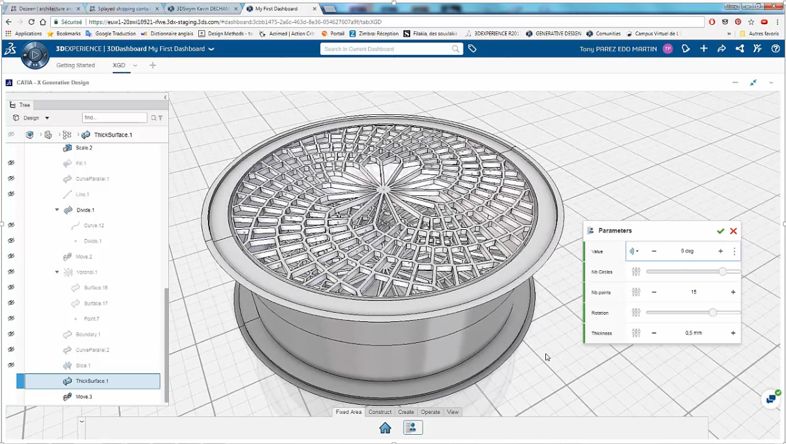Open the My First Dashboard dropdown chevron
The width and height of the screenshot is (786, 444).
(x=211, y=49)
